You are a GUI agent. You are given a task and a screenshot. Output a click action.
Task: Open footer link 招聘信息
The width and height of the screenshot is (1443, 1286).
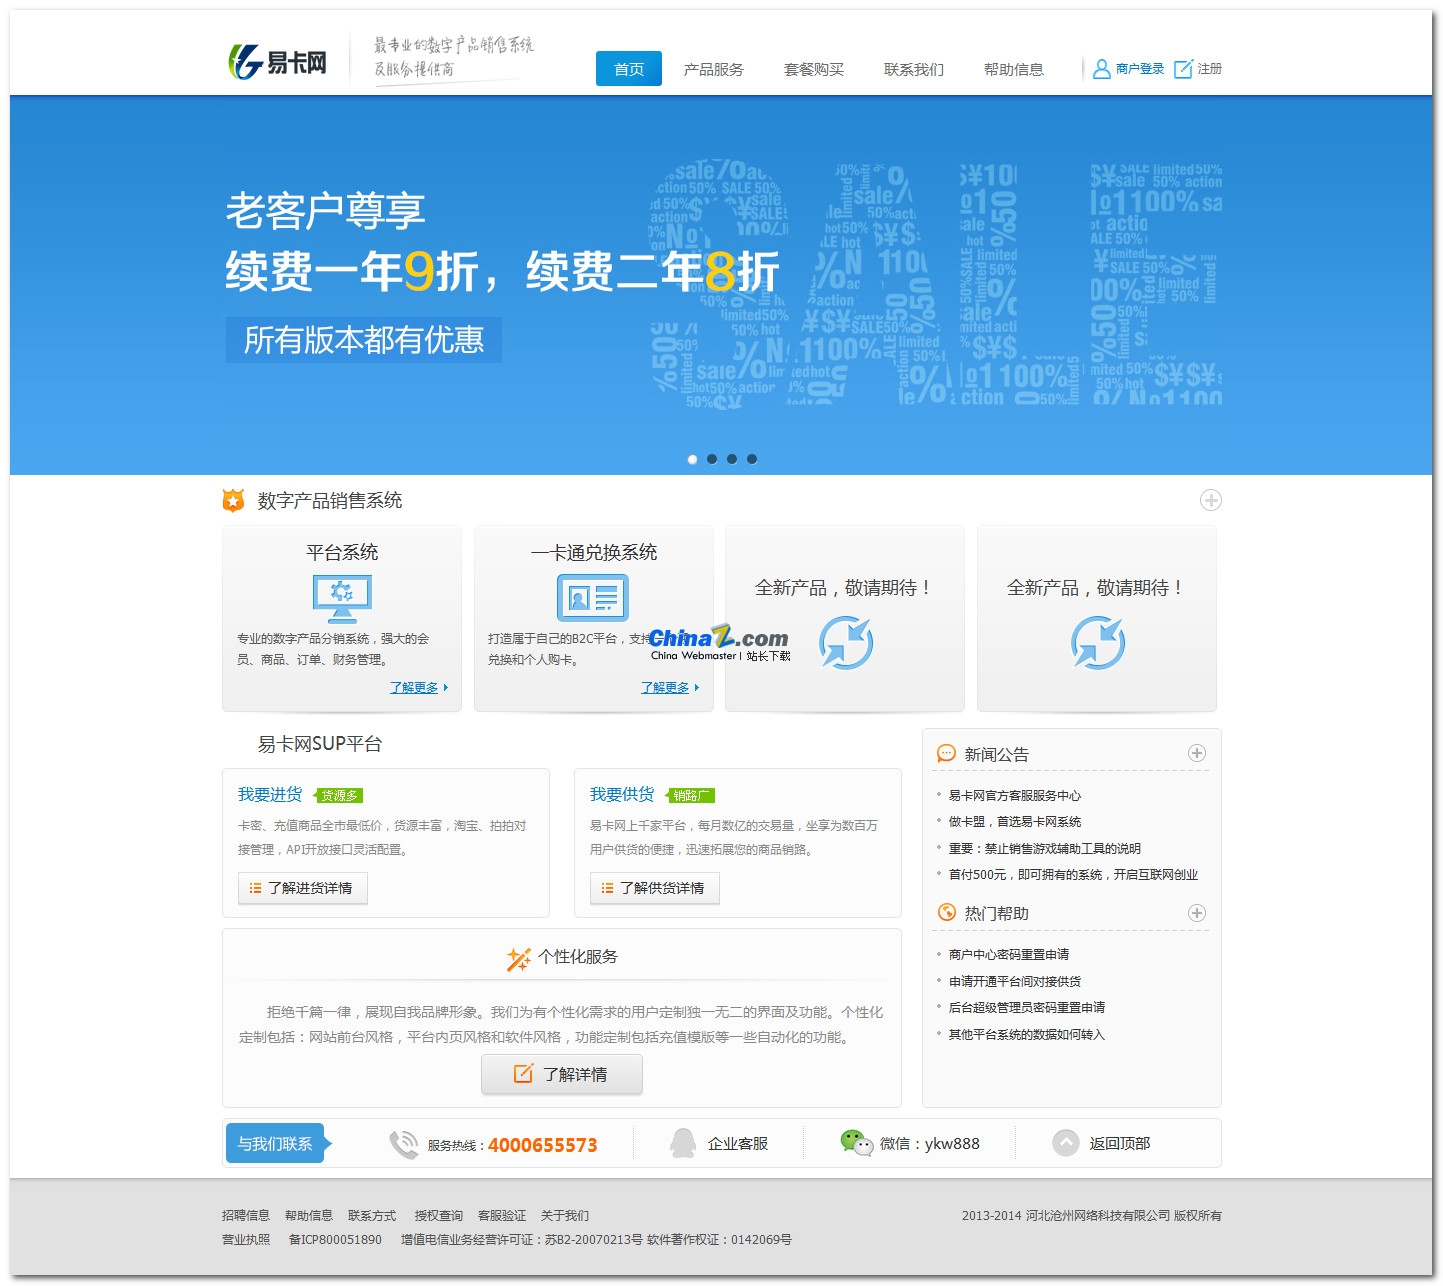click(246, 1216)
